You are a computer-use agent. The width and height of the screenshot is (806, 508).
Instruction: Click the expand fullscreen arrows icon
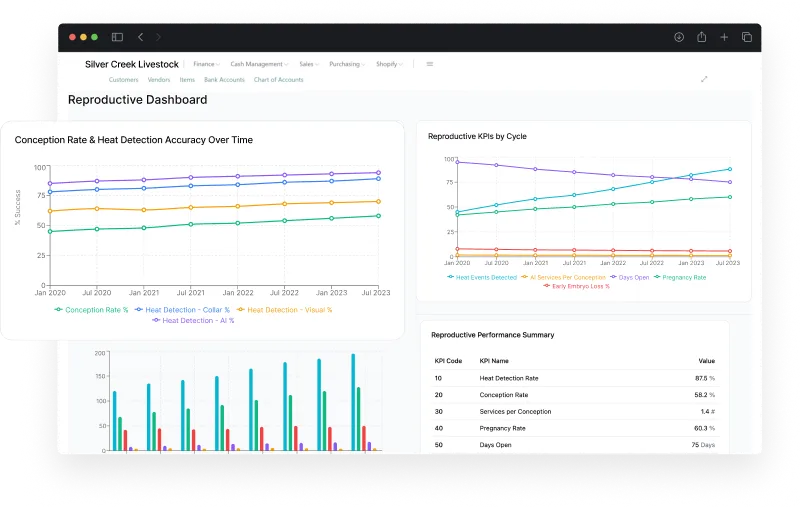point(704,79)
